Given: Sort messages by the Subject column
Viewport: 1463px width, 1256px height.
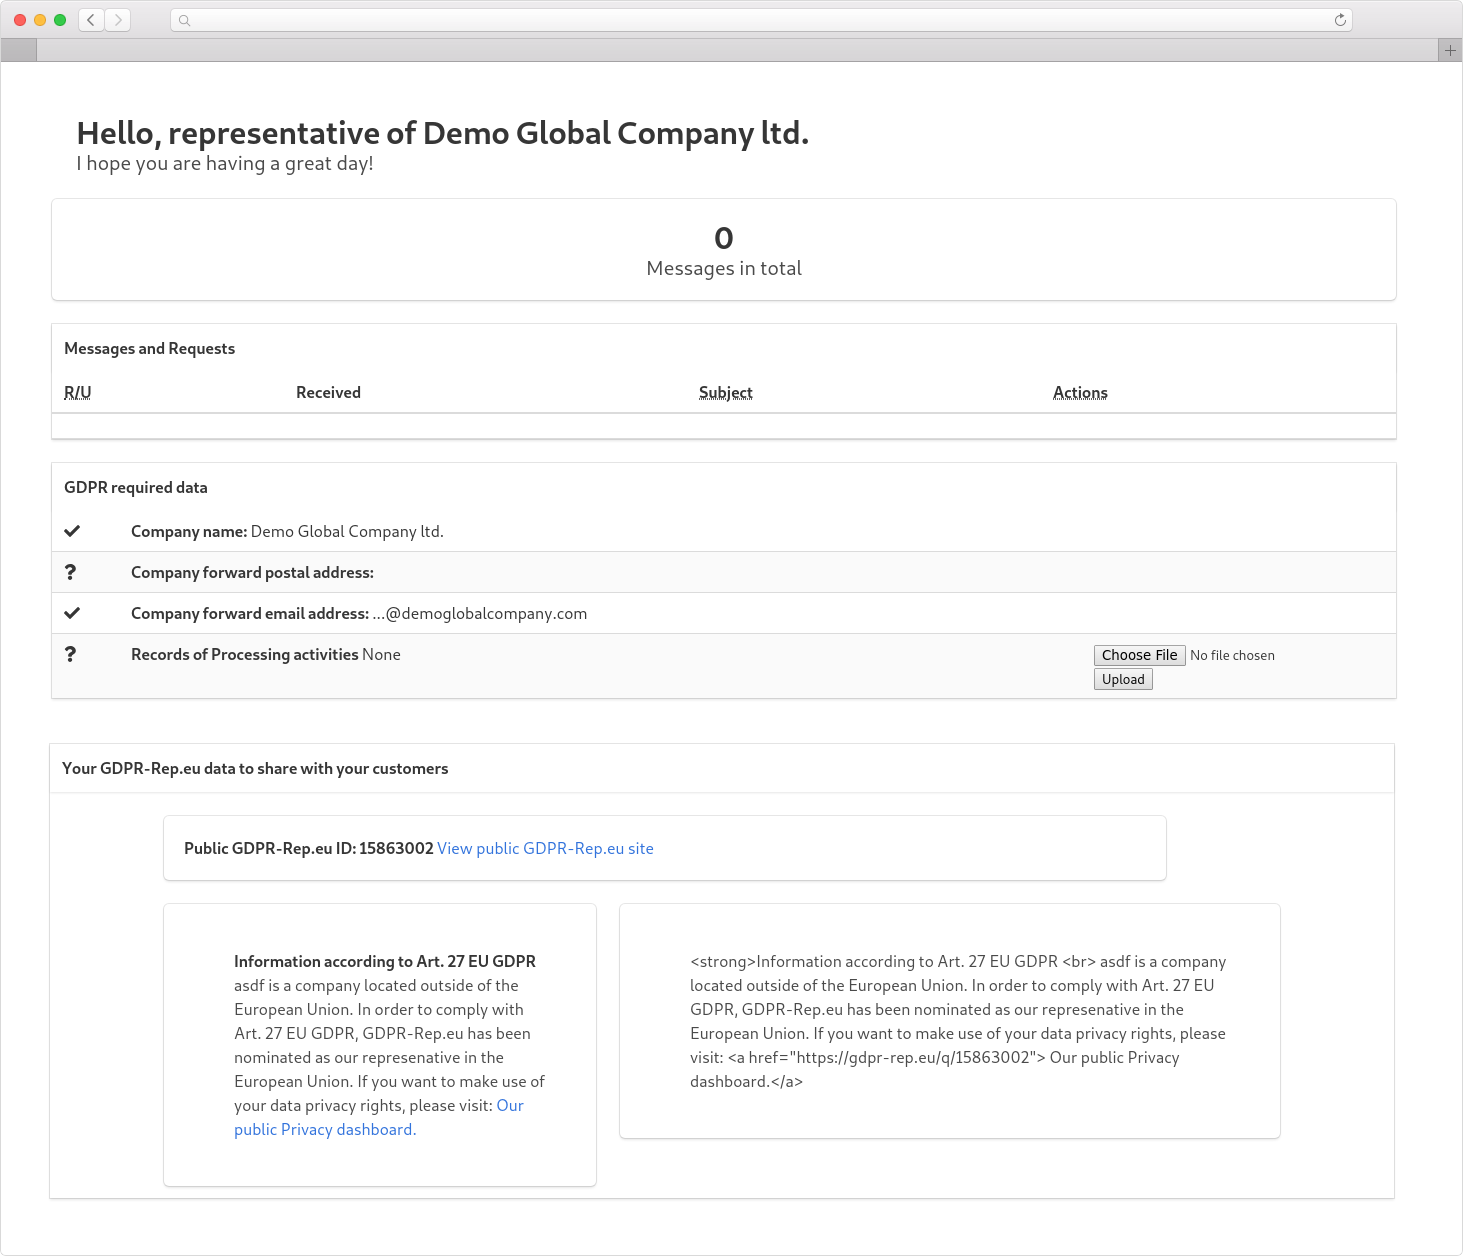Looking at the screenshot, I should [x=726, y=392].
